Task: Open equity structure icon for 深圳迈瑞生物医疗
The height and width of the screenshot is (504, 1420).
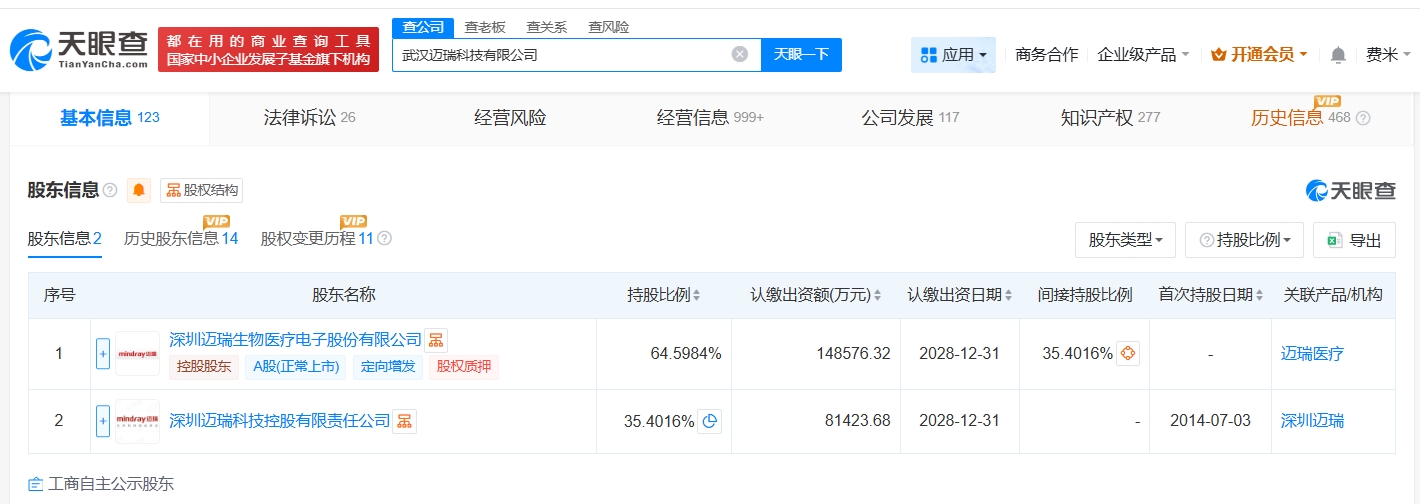Action: pos(436,340)
